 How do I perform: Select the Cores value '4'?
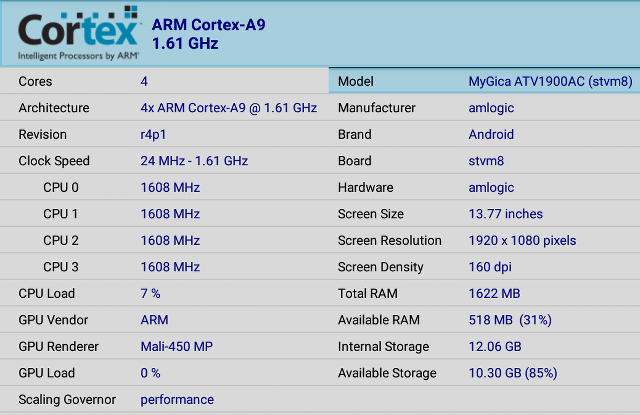tap(144, 81)
